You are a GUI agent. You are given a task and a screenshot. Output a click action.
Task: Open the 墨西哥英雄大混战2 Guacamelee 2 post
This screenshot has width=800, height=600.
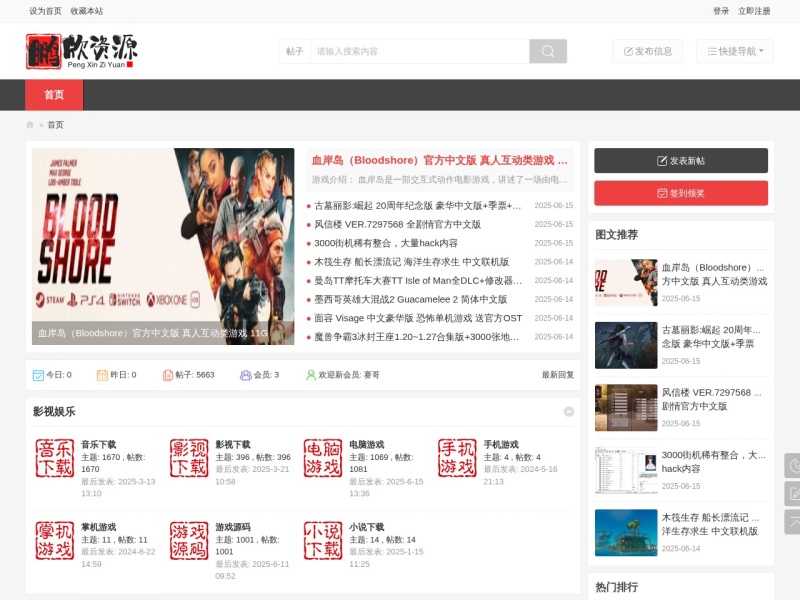pyautogui.click(x=411, y=299)
